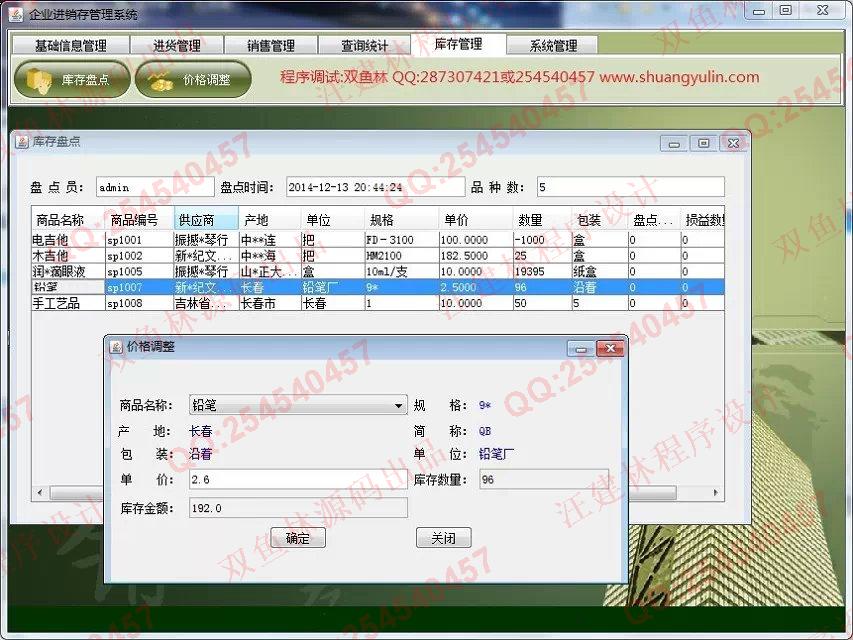Click the Java icon in 库存盘点 title bar
The height and width of the screenshot is (640, 853).
(x=22, y=142)
